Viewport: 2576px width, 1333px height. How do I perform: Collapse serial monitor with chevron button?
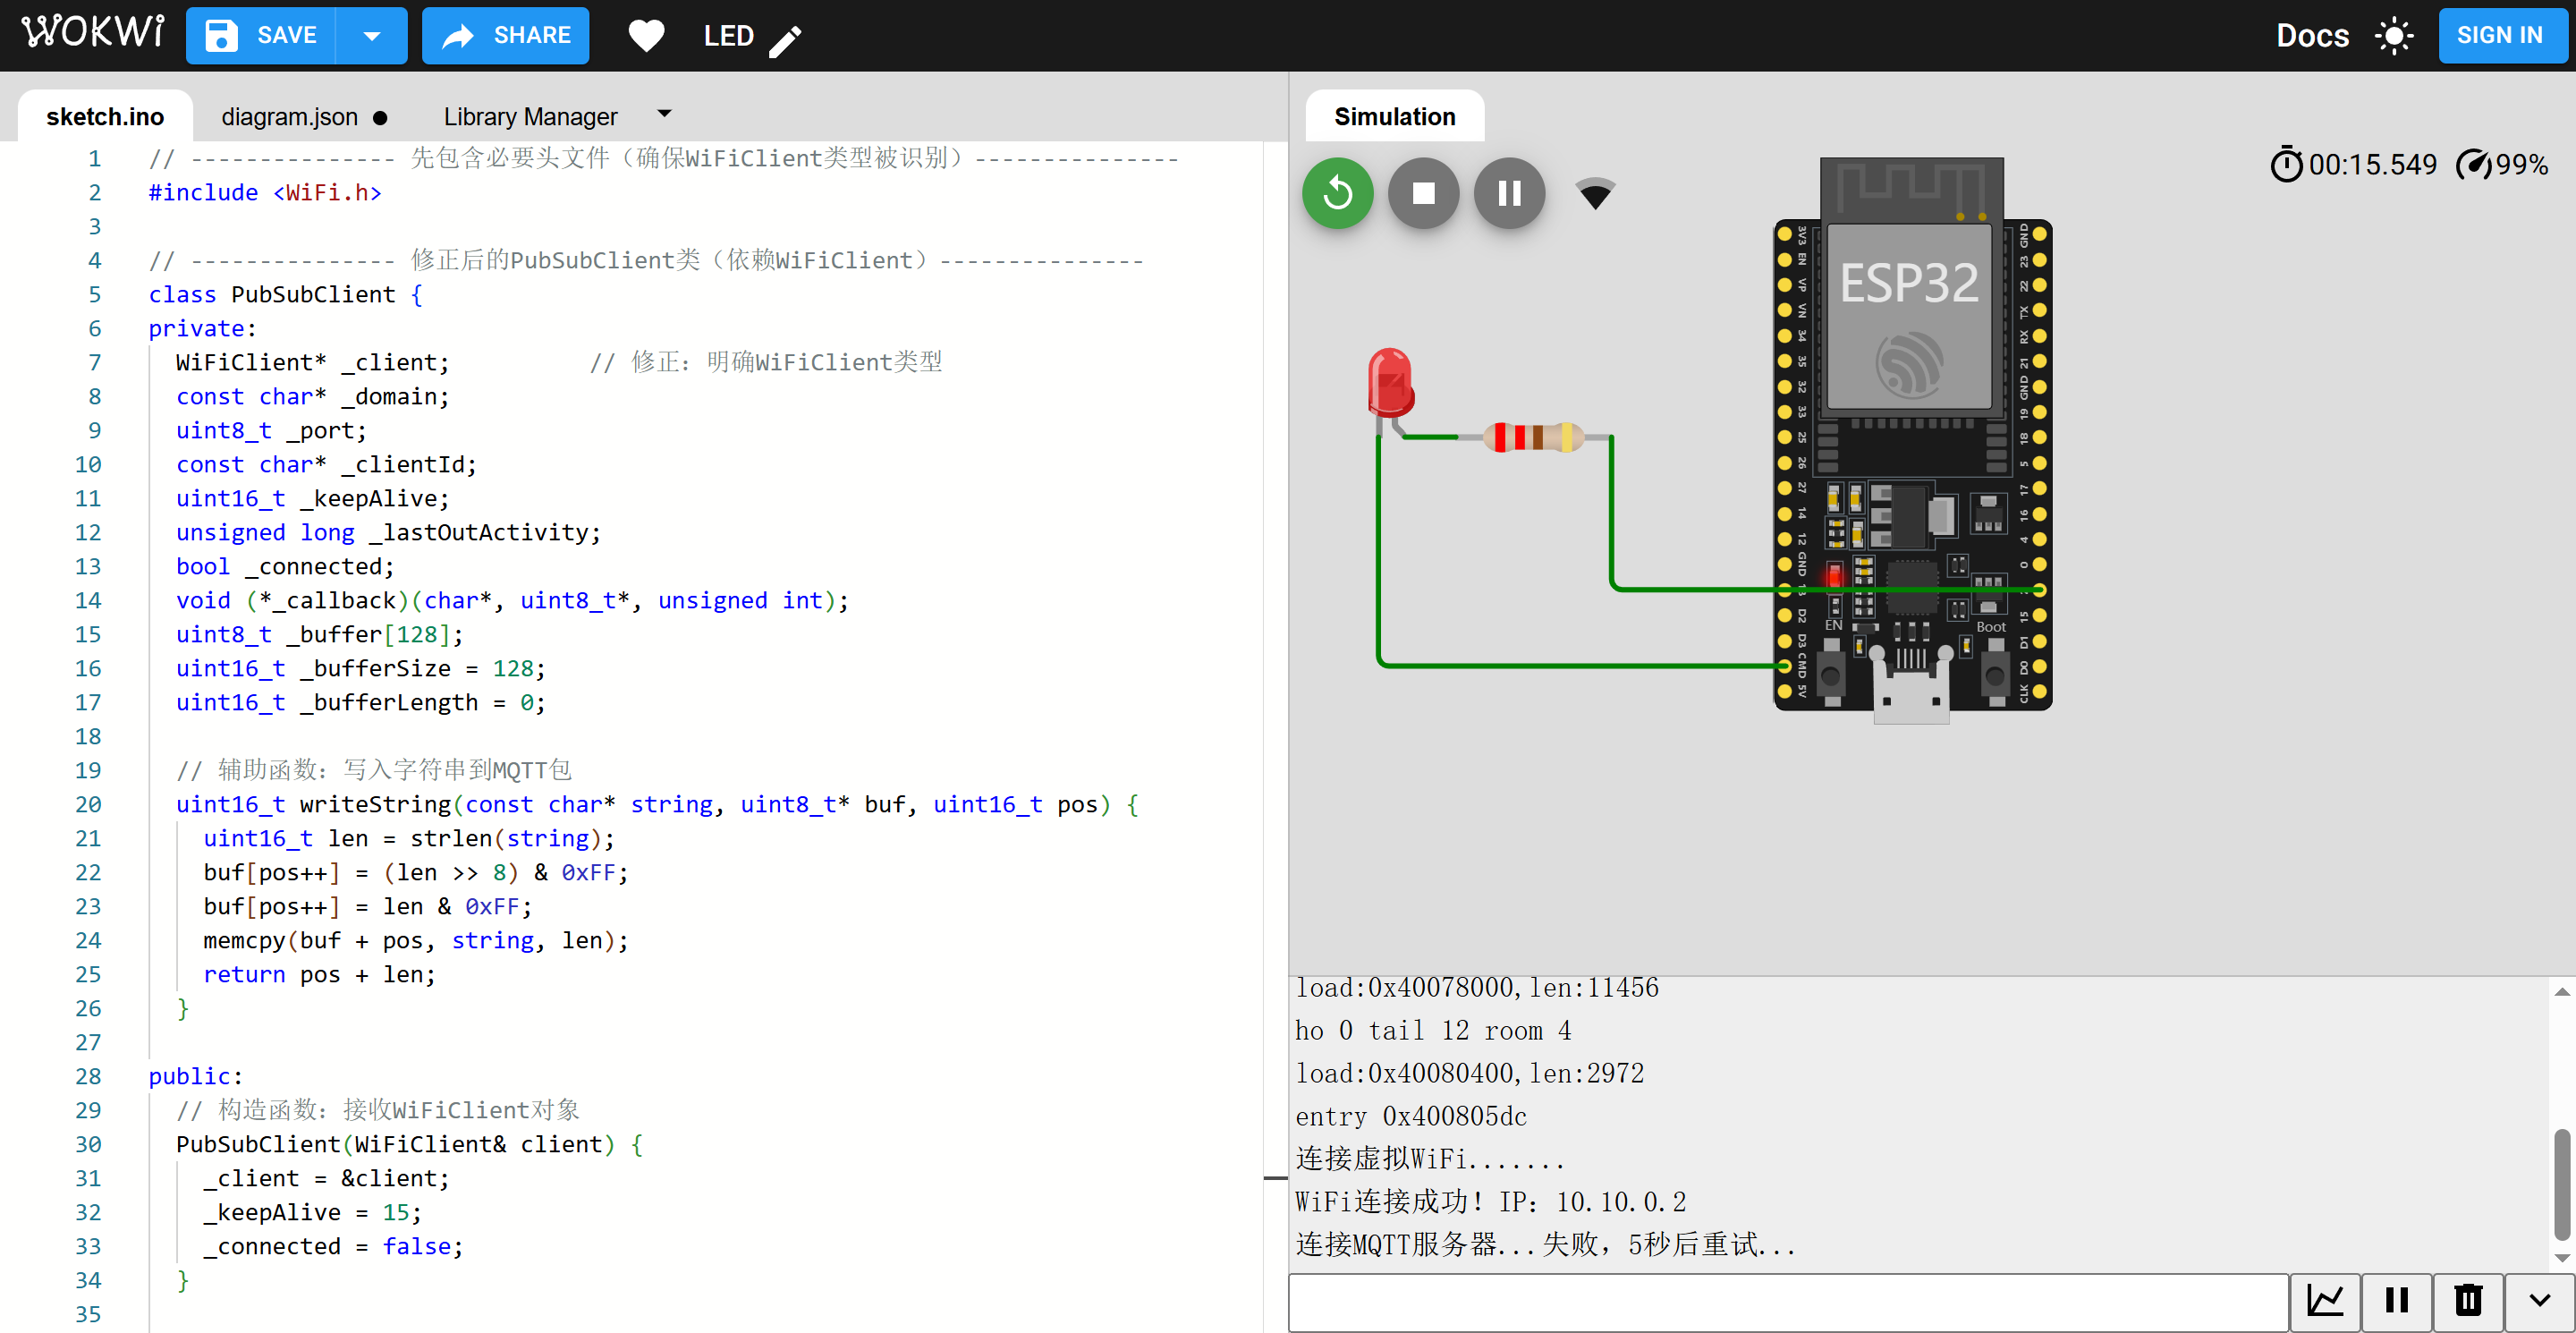pos(2539,1301)
